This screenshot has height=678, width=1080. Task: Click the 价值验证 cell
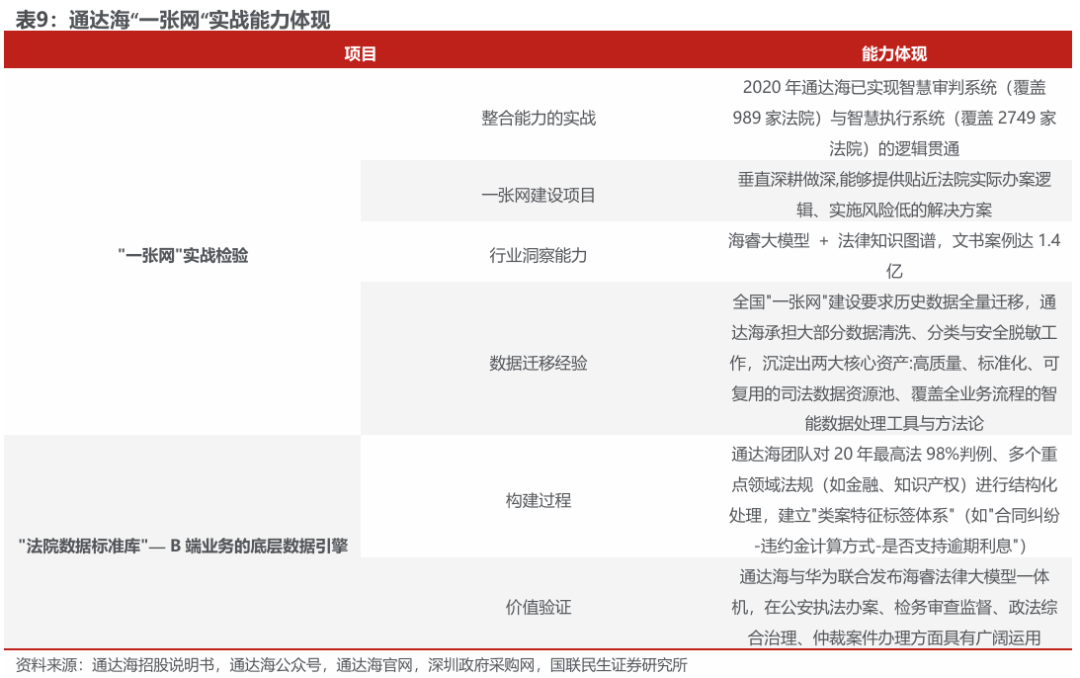pos(538,607)
